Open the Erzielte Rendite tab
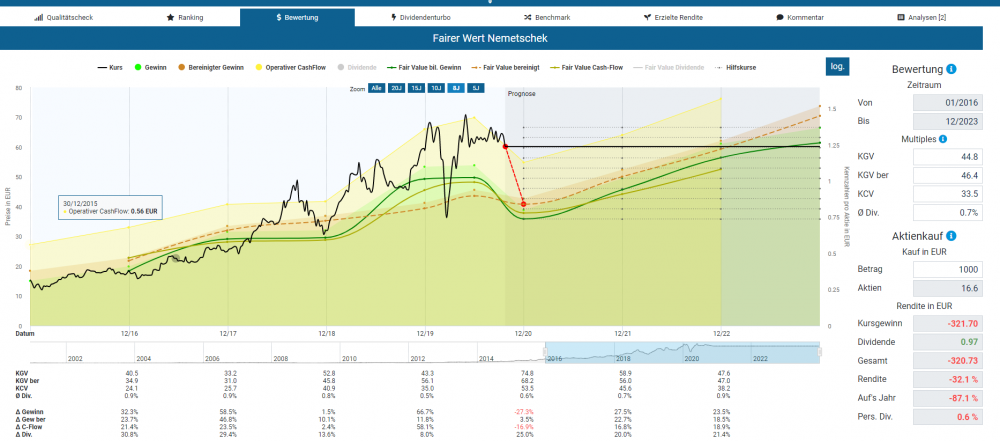Screen dimensions: 1000x441 click(673, 17)
